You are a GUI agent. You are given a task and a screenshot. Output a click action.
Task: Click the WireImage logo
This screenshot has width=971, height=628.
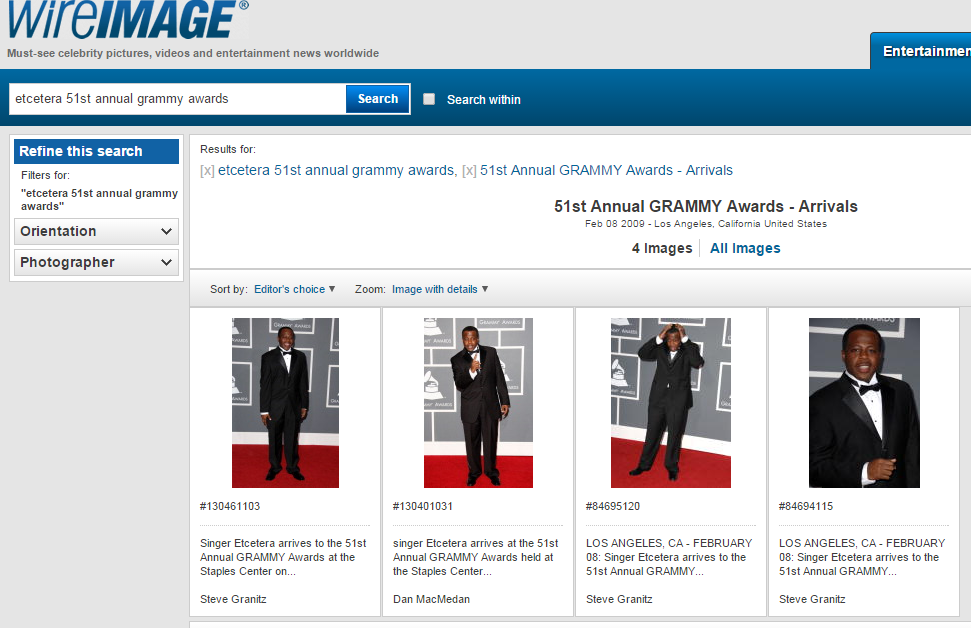click(127, 20)
